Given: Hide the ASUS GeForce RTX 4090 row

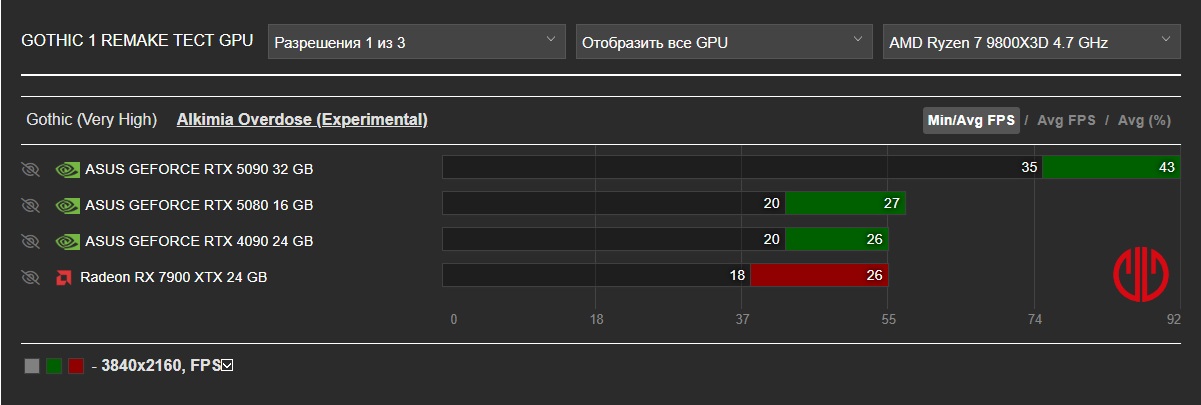Looking at the screenshot, I should (x=30, y=241).
